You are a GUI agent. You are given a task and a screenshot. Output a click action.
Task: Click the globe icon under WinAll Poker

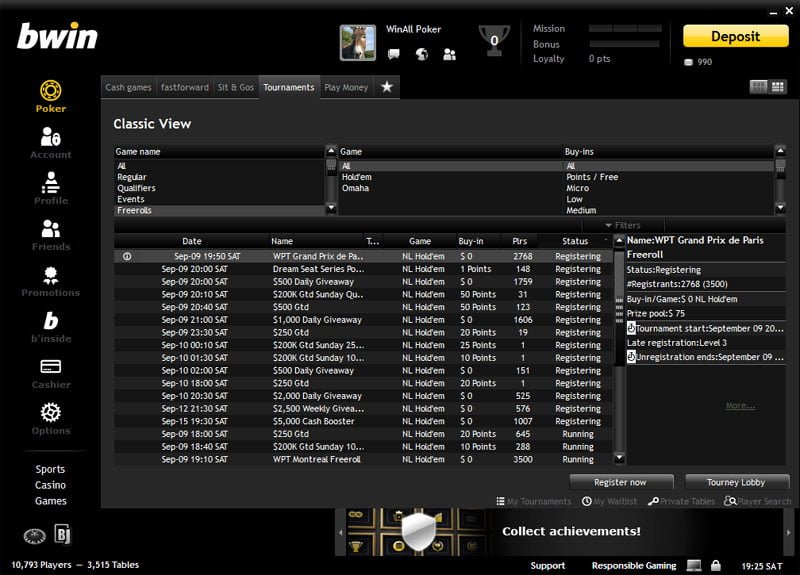click(422, 54)
